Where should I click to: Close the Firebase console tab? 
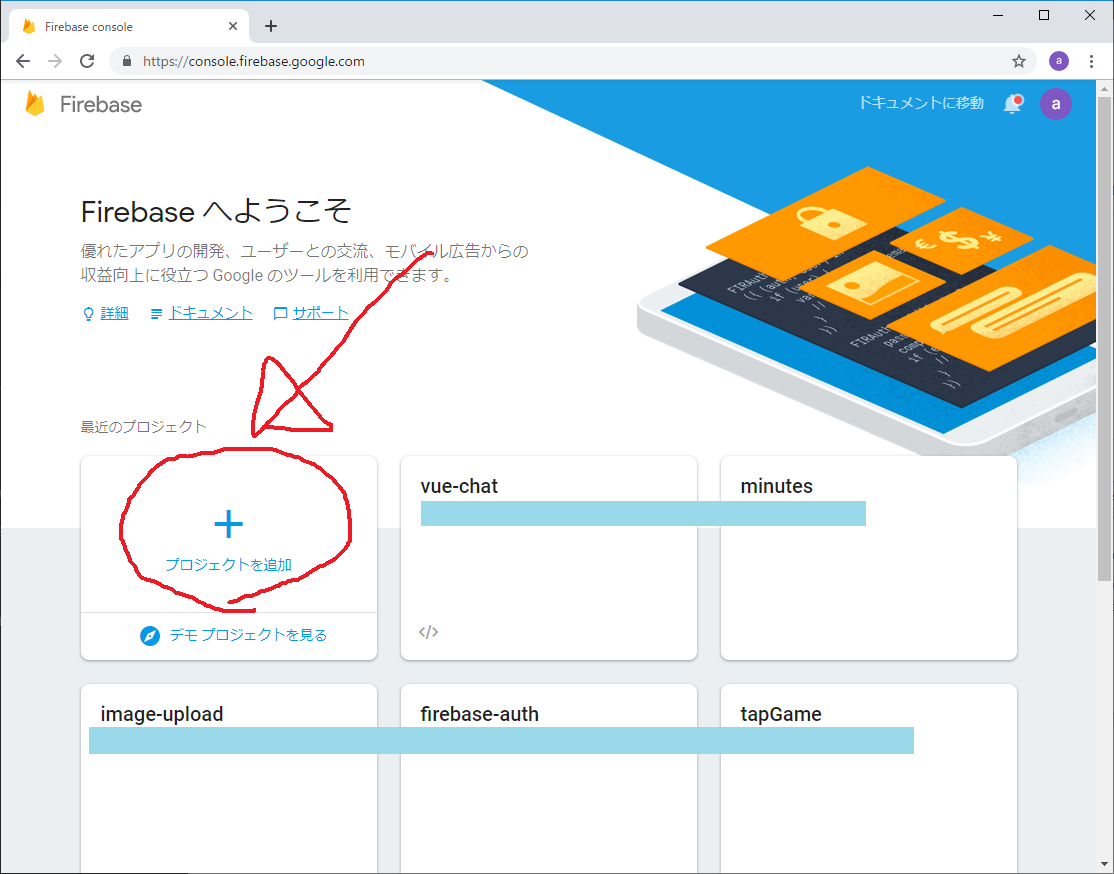[x=232, y=26]
